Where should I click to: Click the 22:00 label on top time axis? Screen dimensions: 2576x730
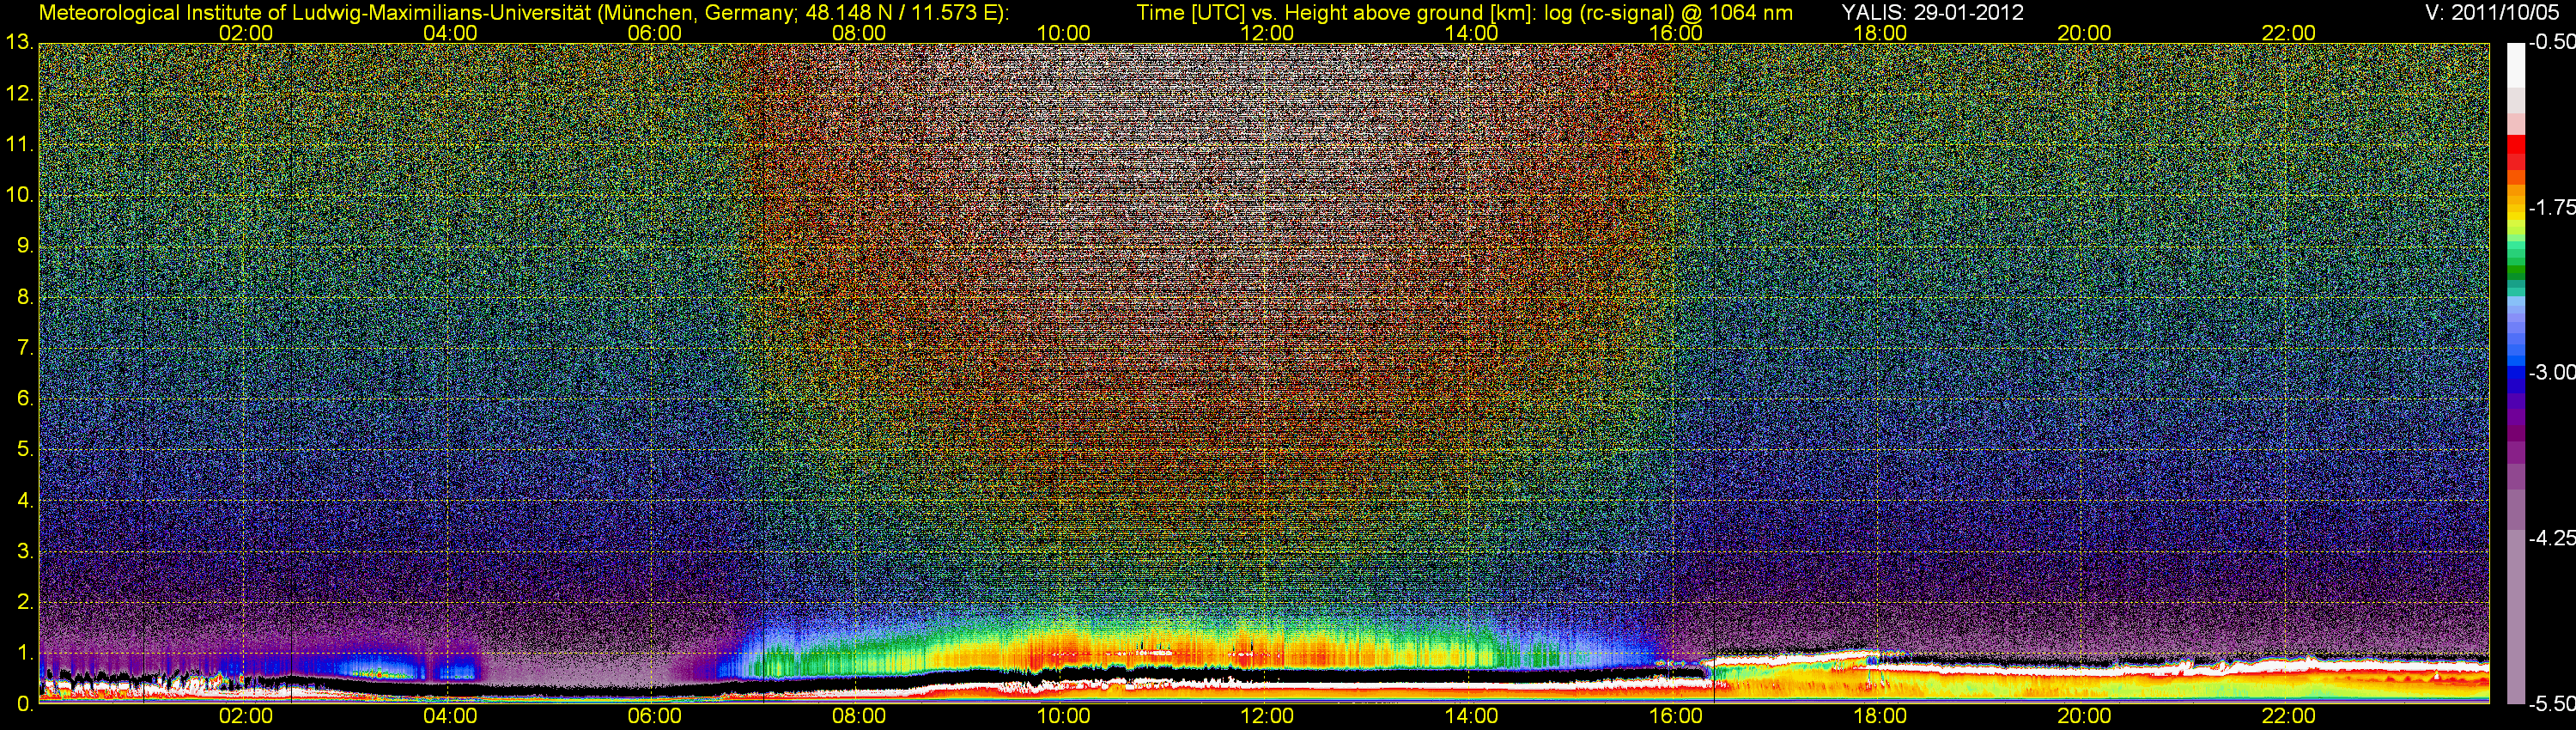(x=2289, y=33)
